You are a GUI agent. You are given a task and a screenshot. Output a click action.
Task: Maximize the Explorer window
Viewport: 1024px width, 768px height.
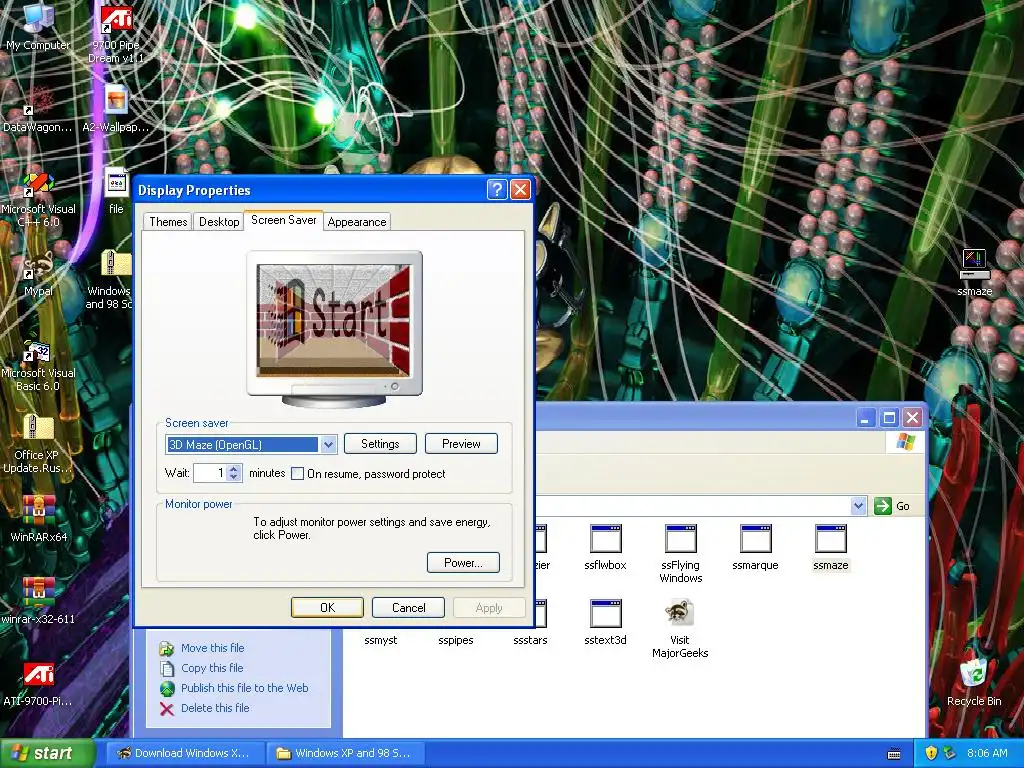pos(889,418)
